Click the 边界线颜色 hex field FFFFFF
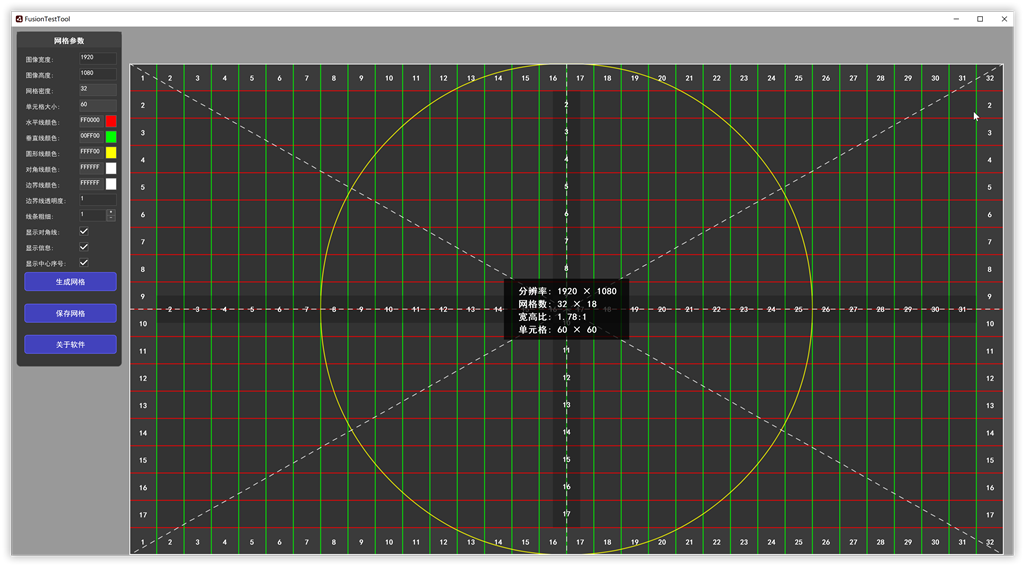 [91, 183]
